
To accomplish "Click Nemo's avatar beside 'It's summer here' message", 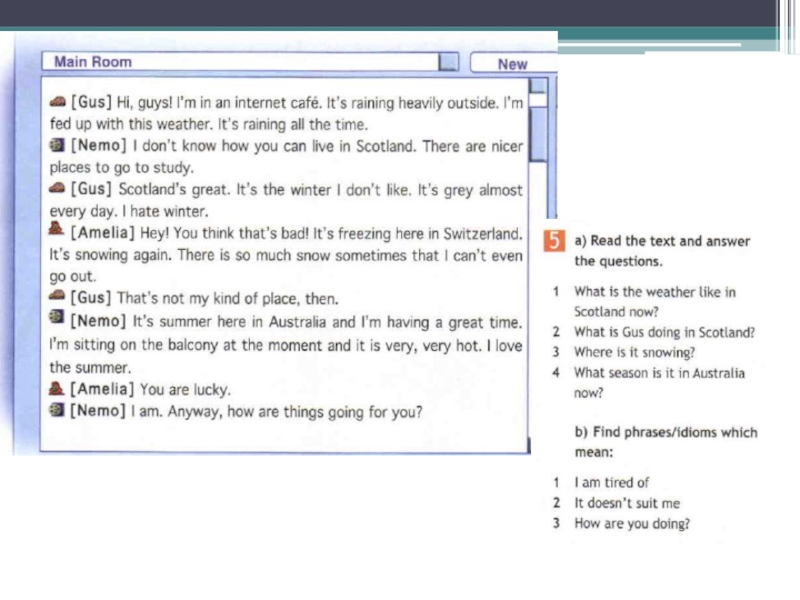I will tap(58, 320).
